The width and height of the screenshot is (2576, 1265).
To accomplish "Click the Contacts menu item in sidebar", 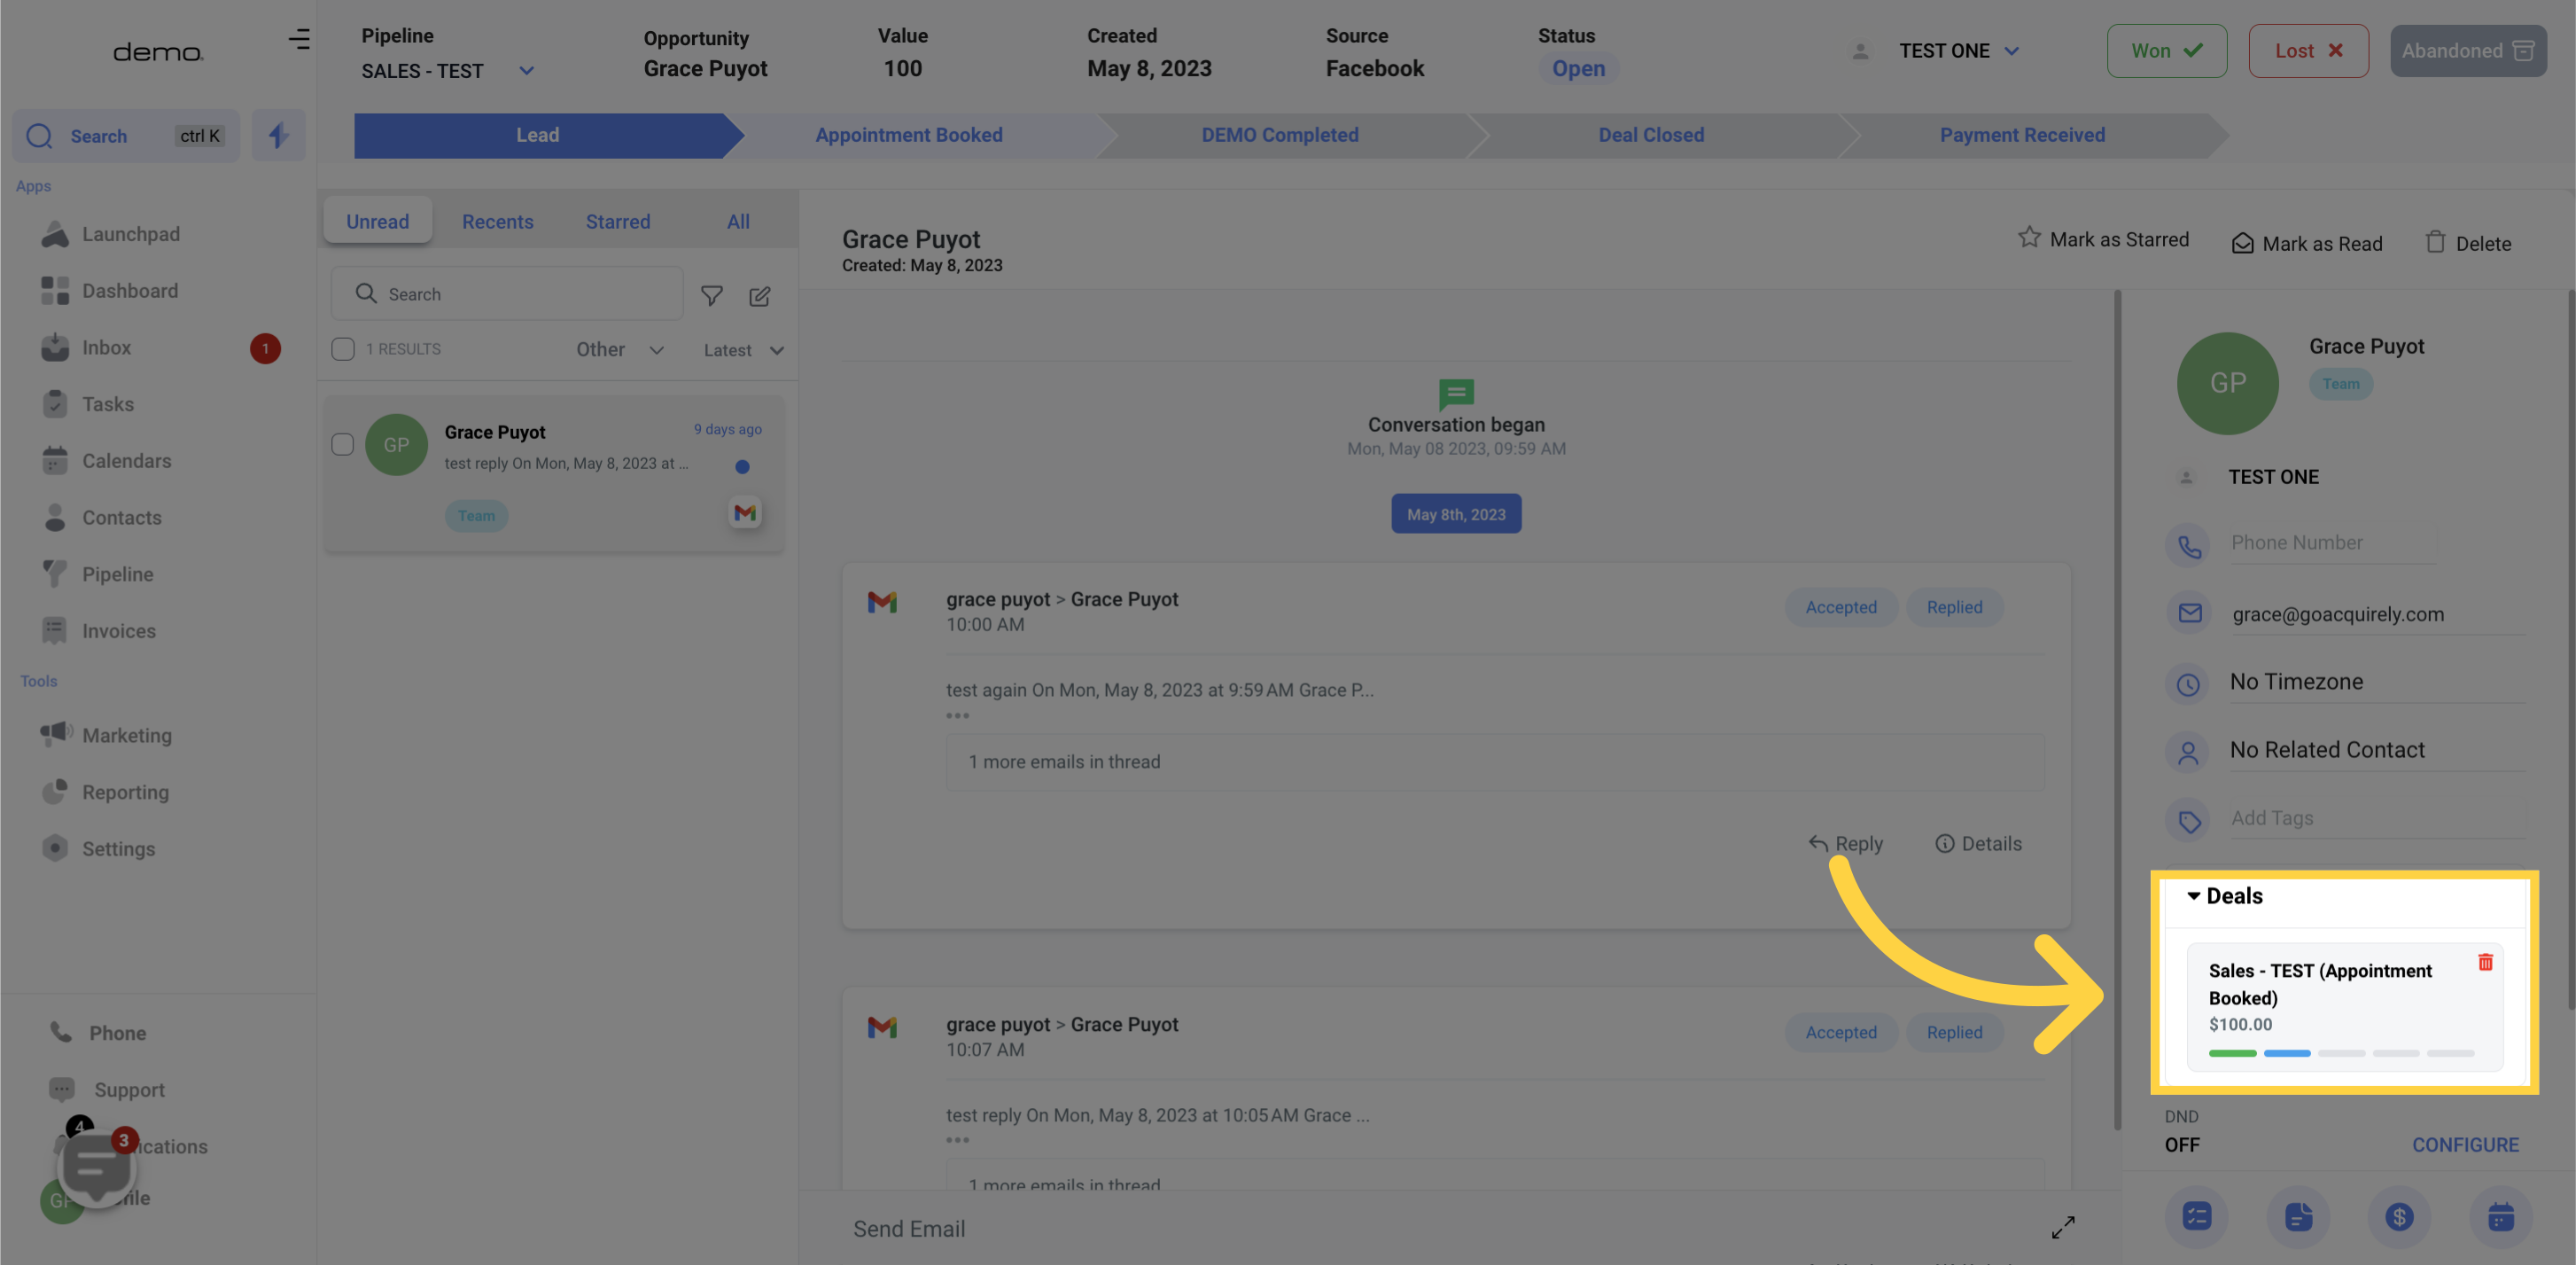I will [x=121, y=518].
